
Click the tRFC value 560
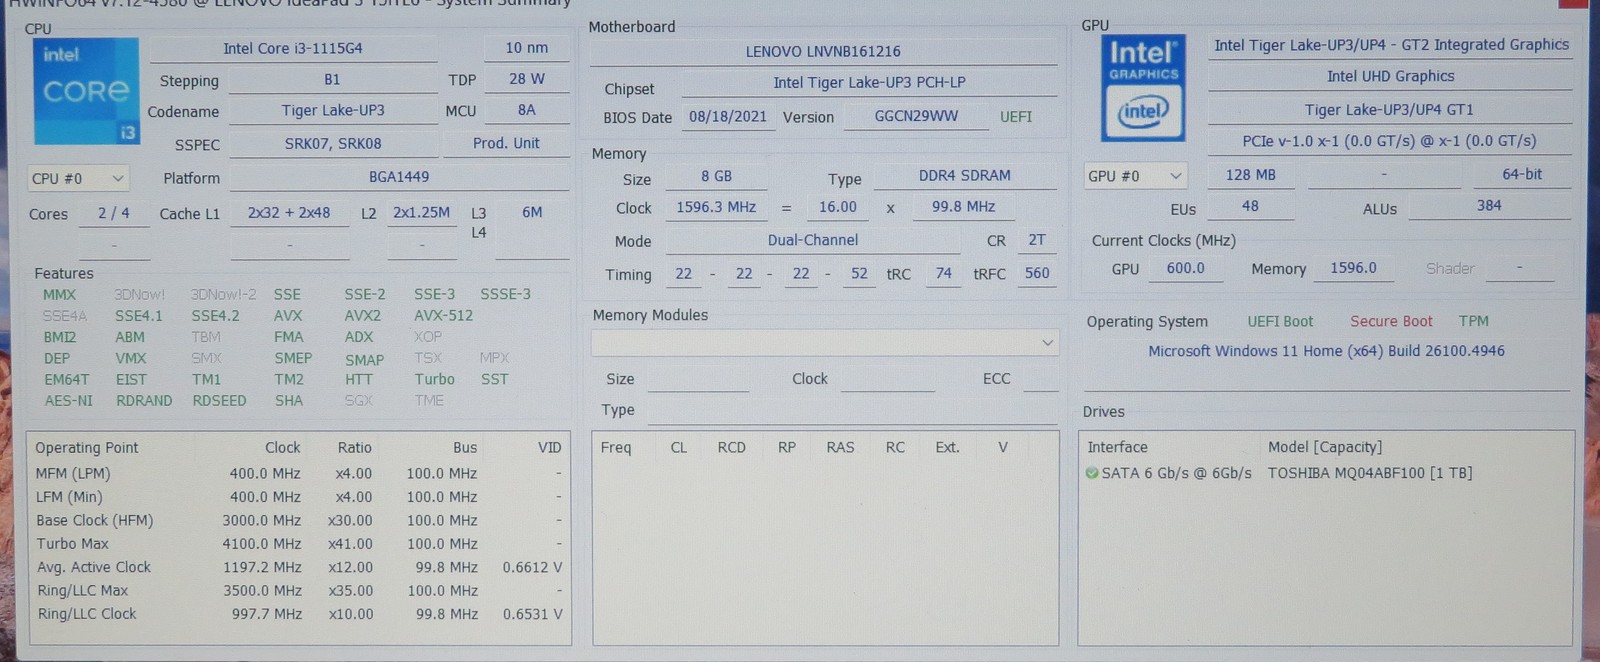(1037, 273)
